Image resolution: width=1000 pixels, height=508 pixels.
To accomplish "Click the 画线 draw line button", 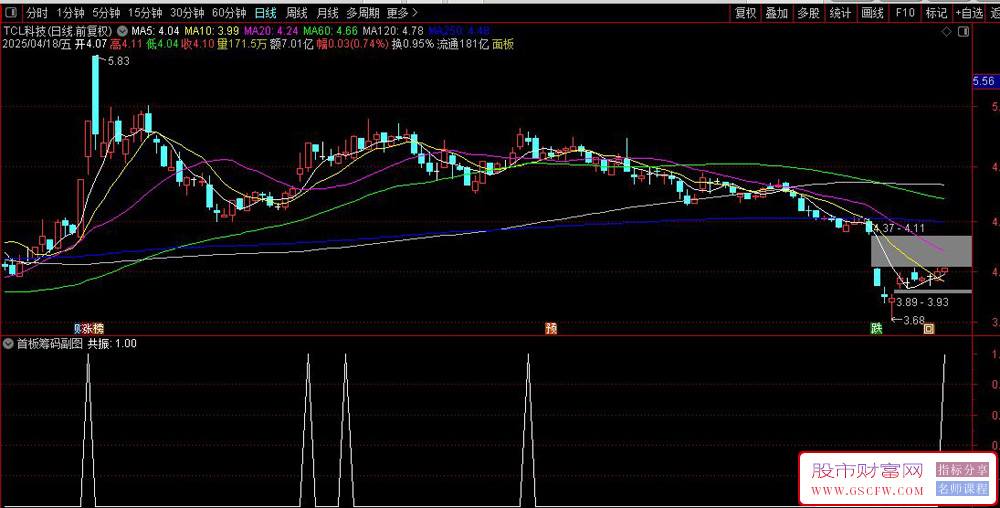I will [x=872, y=13].
